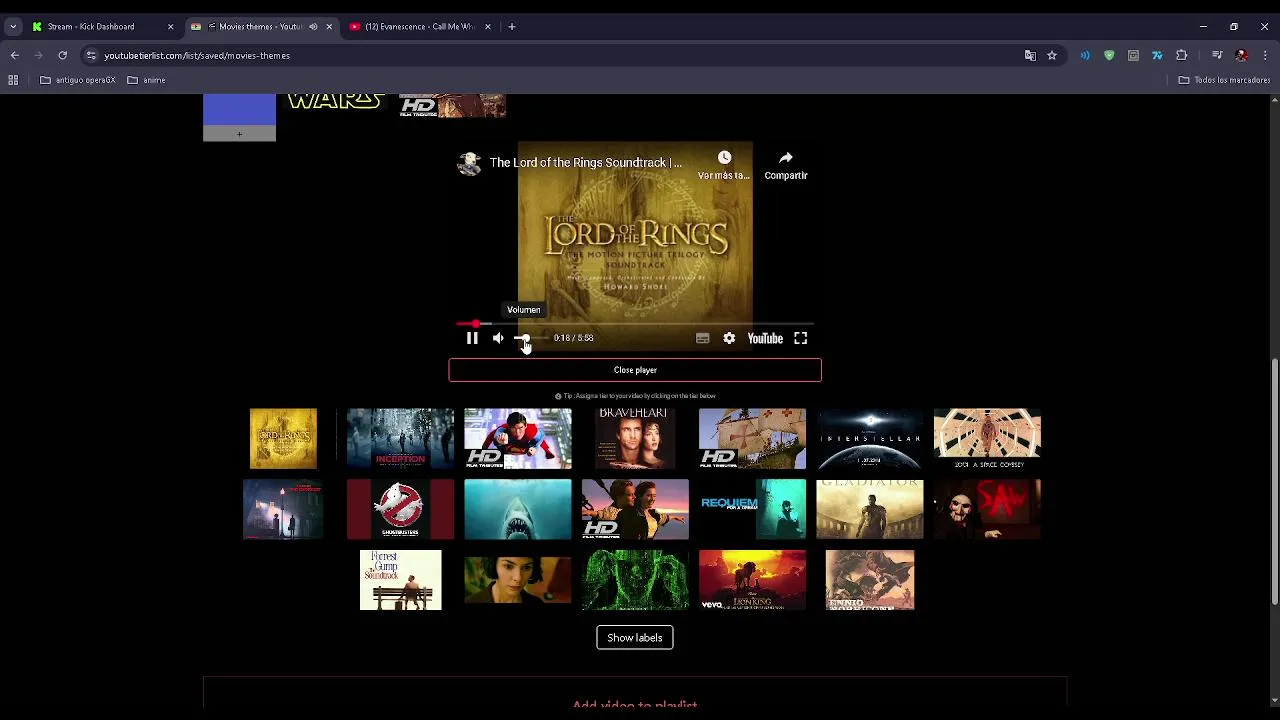Select the Jaws shark thumbnail
This screenshot has width=1280, height=720.
pyautogui.click(x=518, y=509)
